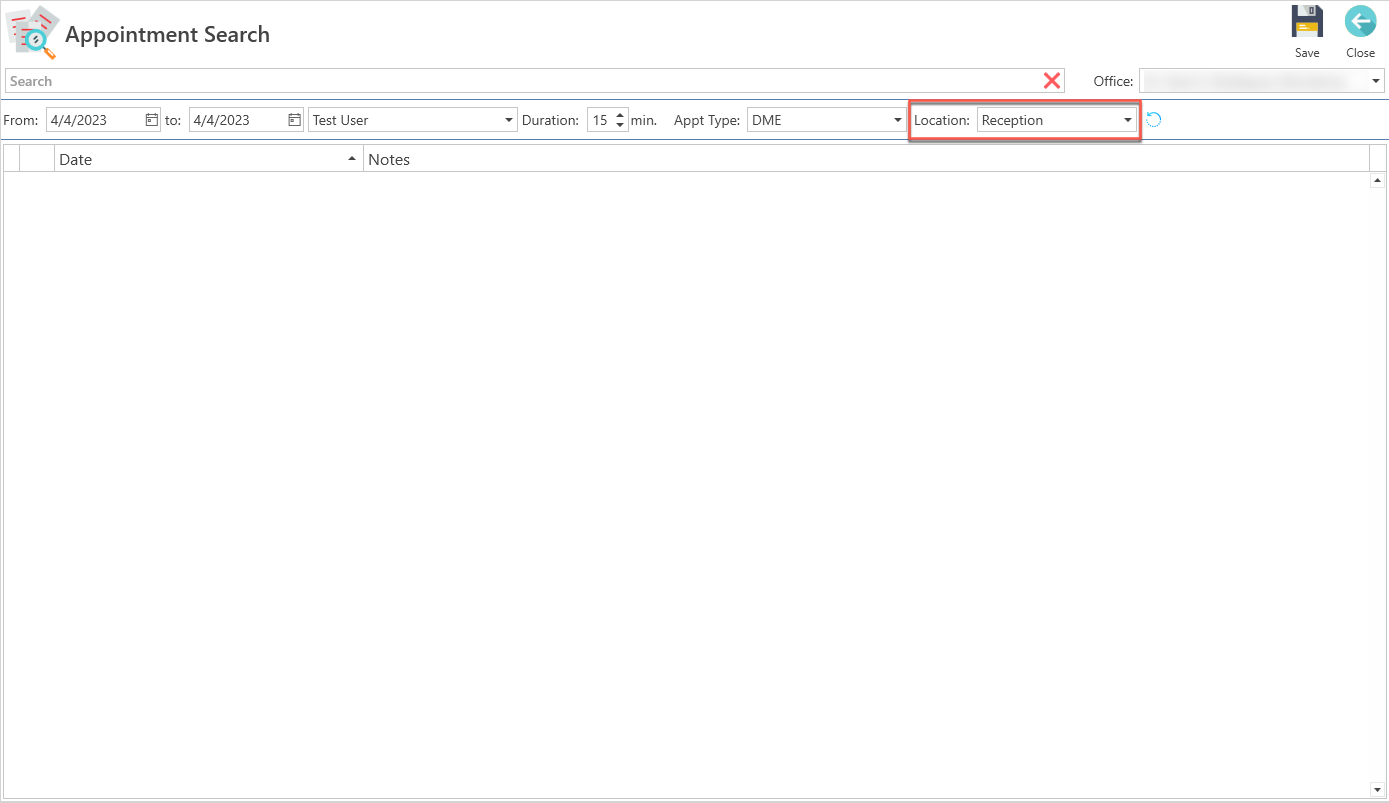Clear search with the red X icon
The height and width of the screenshot is (803, 1389).
tap(1052, 81)
